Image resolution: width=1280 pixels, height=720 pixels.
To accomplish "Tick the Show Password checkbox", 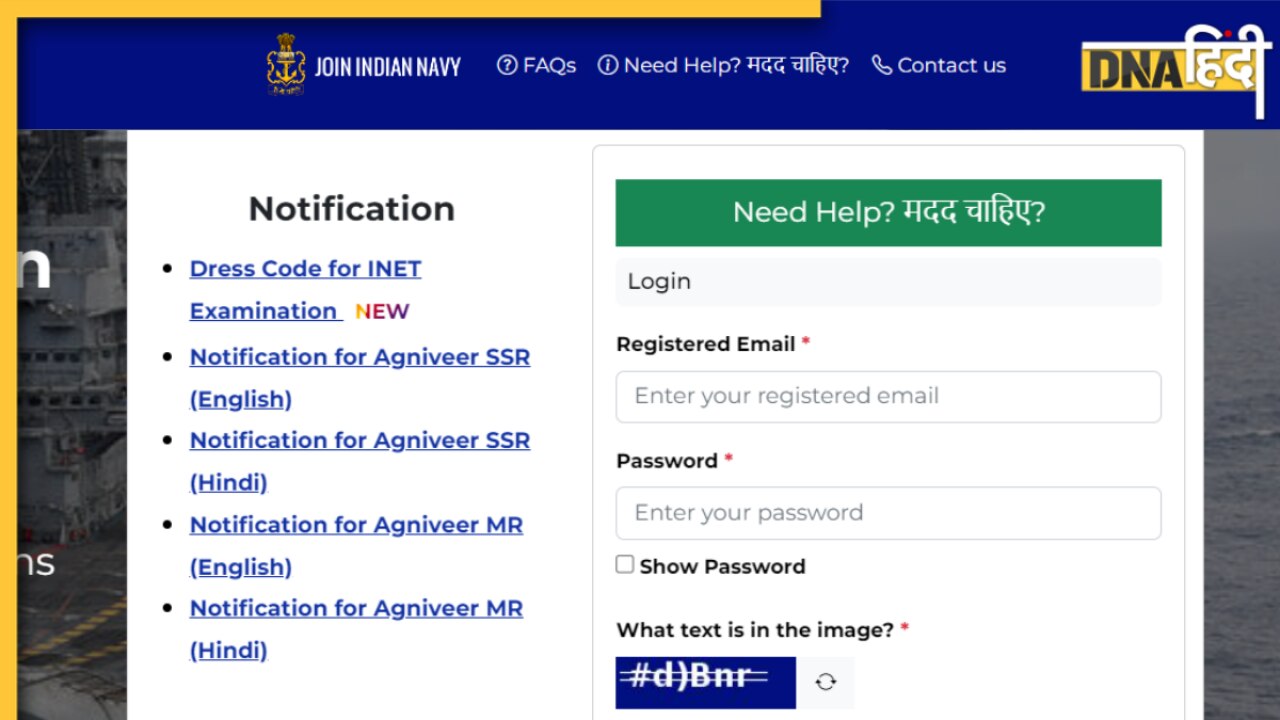I will 625,564.
